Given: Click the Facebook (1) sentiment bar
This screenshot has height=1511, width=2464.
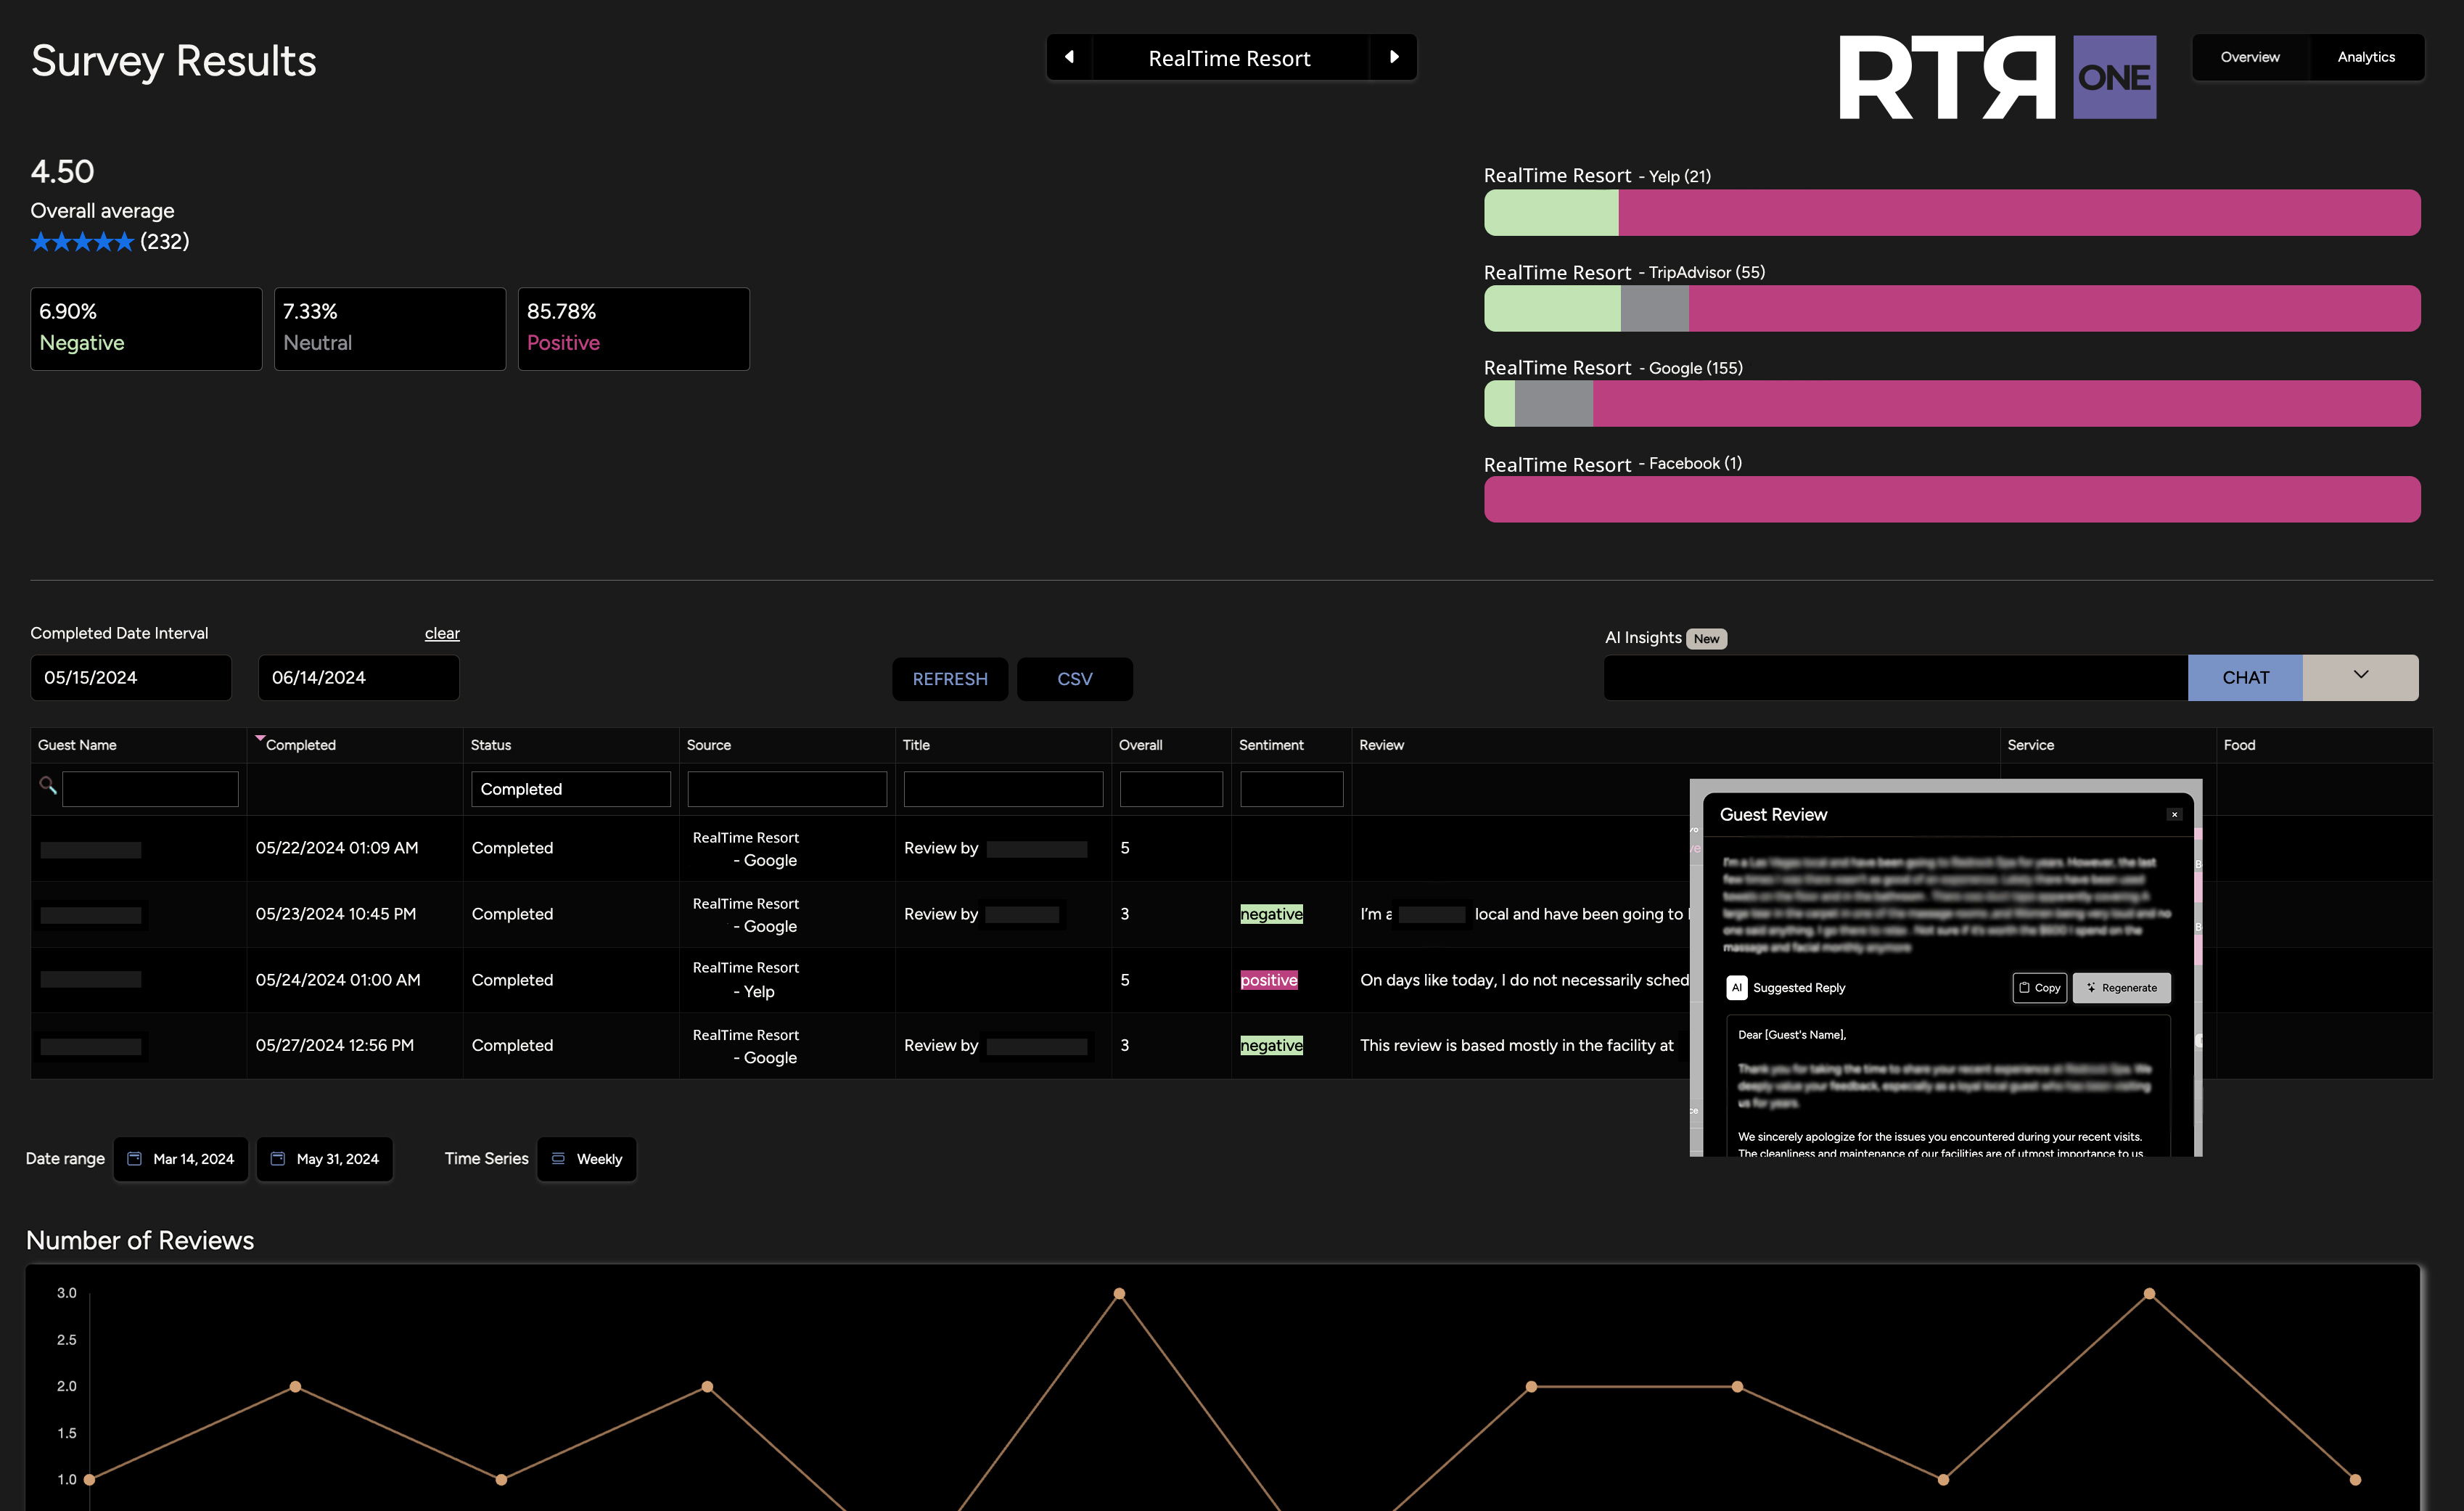Looking at the screenshot, I should (1952, 499).
